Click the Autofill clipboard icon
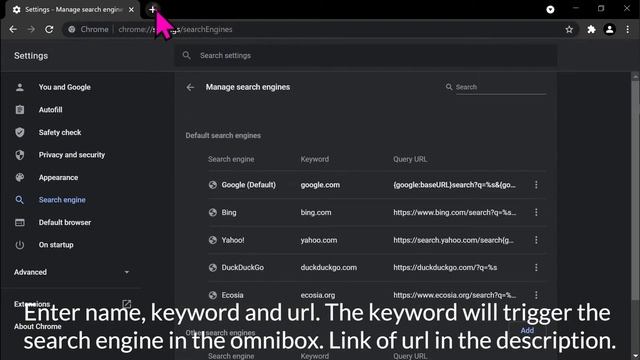Screen dimensions: 640x360 click(20, 110)
